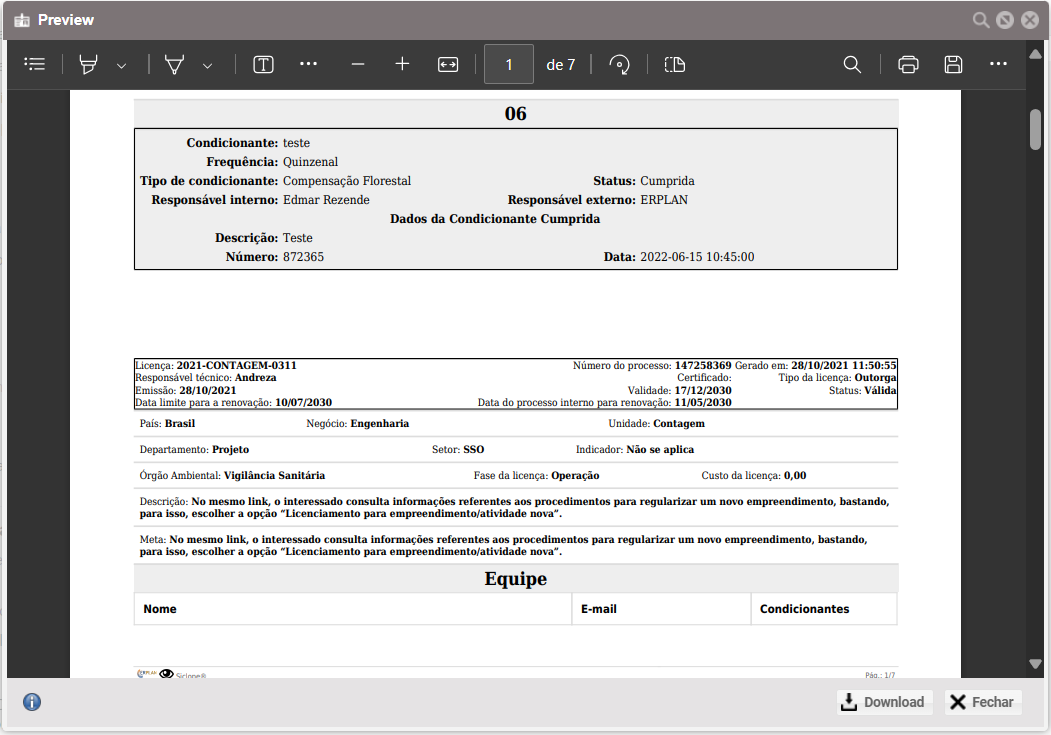Click the 'Cumprida' status value

(x=667, y=181)
